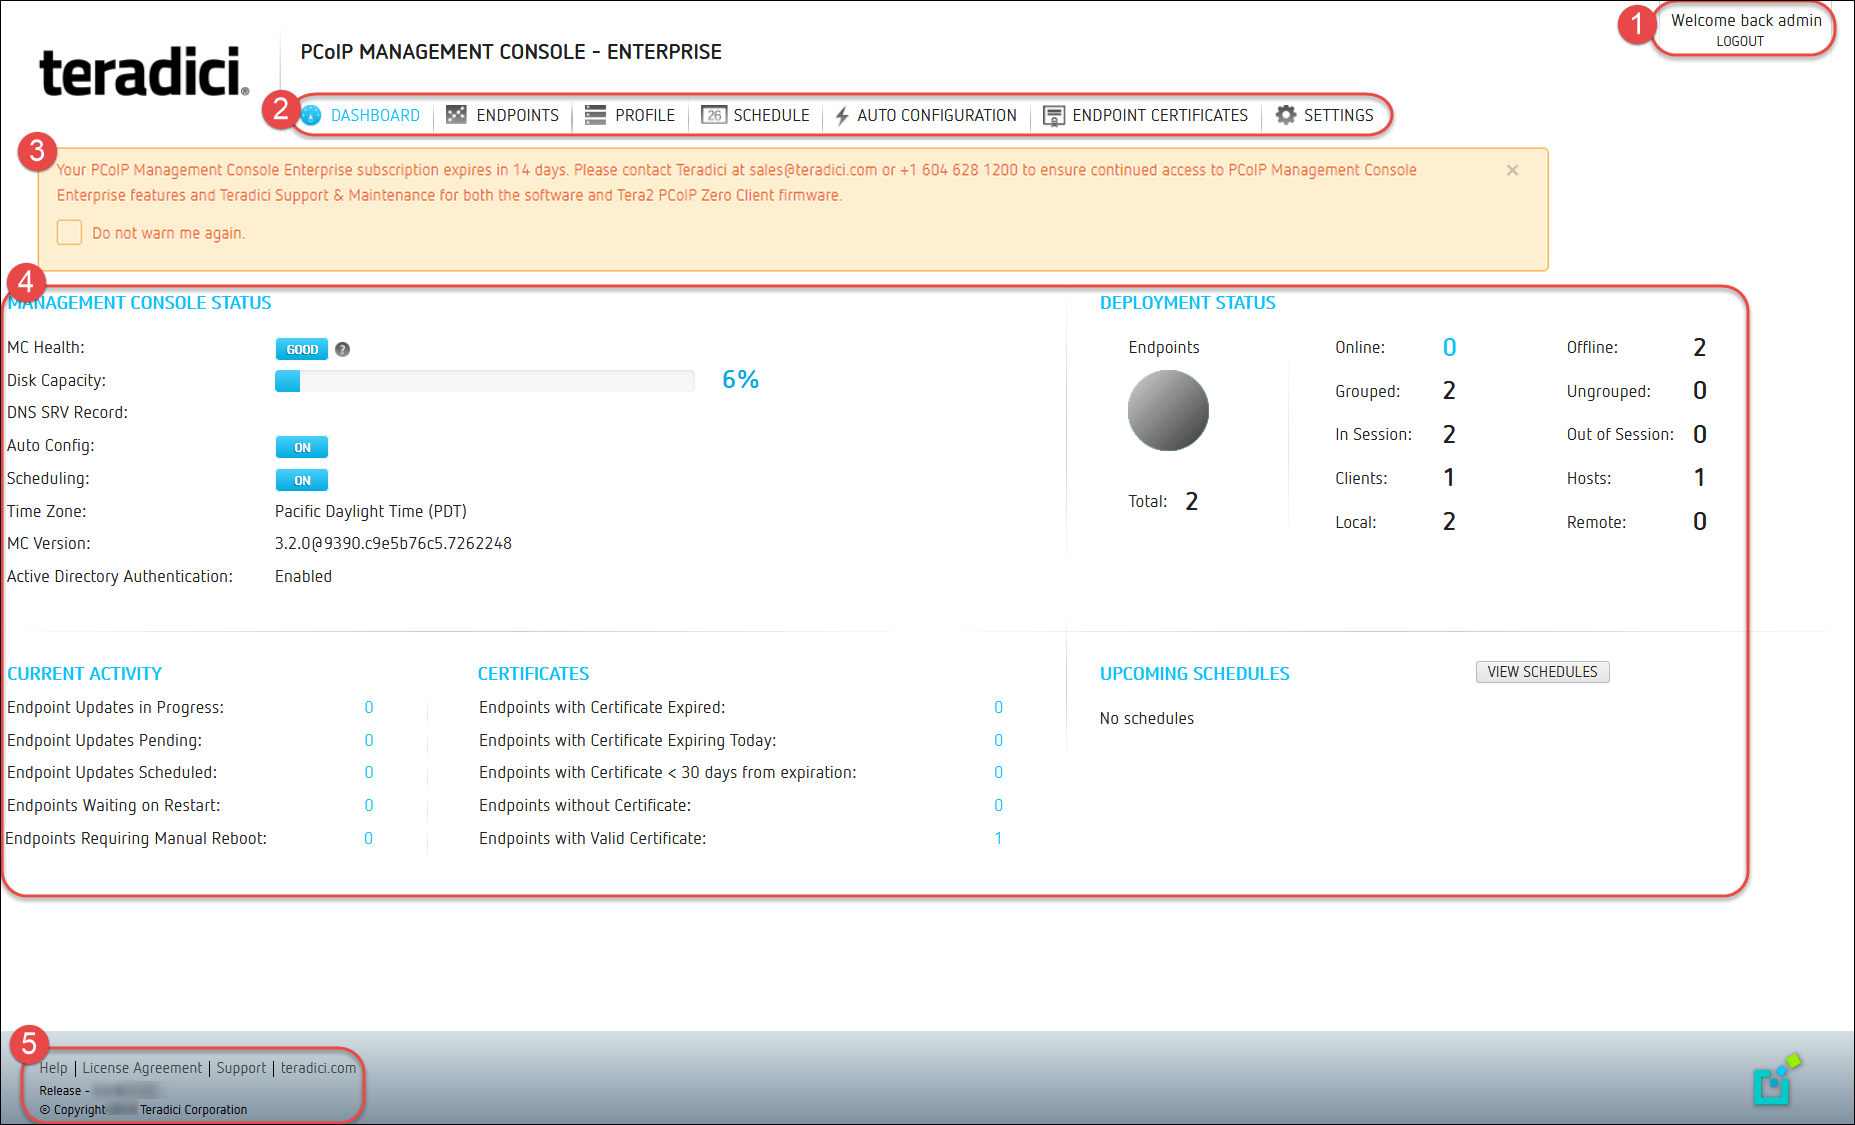Click Endpoints without Certificate count
Image resolution: width=1855 pixels, height=1125 pixels.
[998, 805]
